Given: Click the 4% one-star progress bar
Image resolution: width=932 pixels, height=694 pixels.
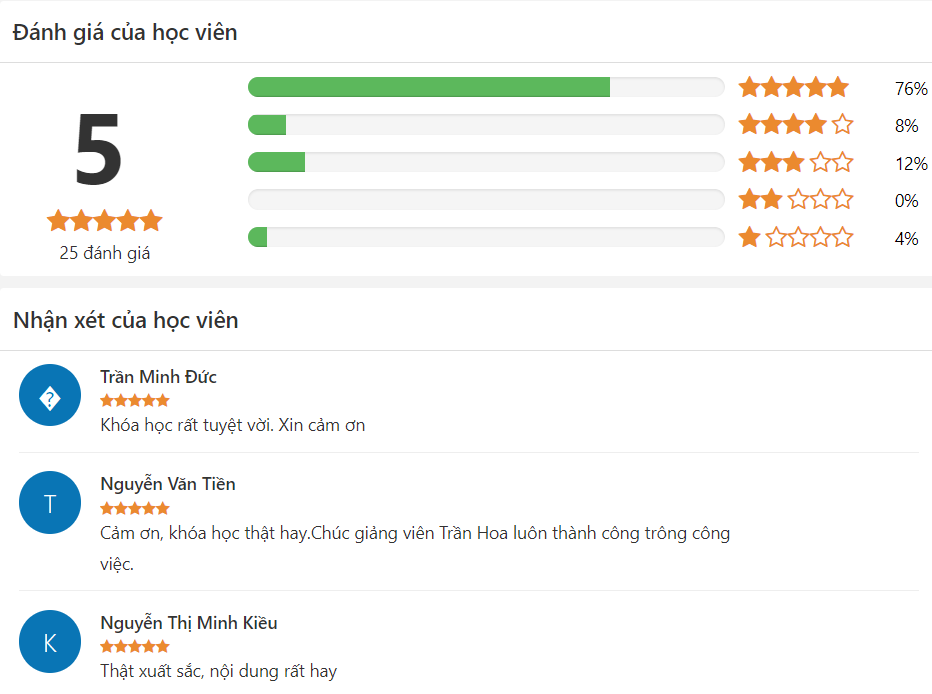Looking at the screenshot, I should click(x=486, y=237).
